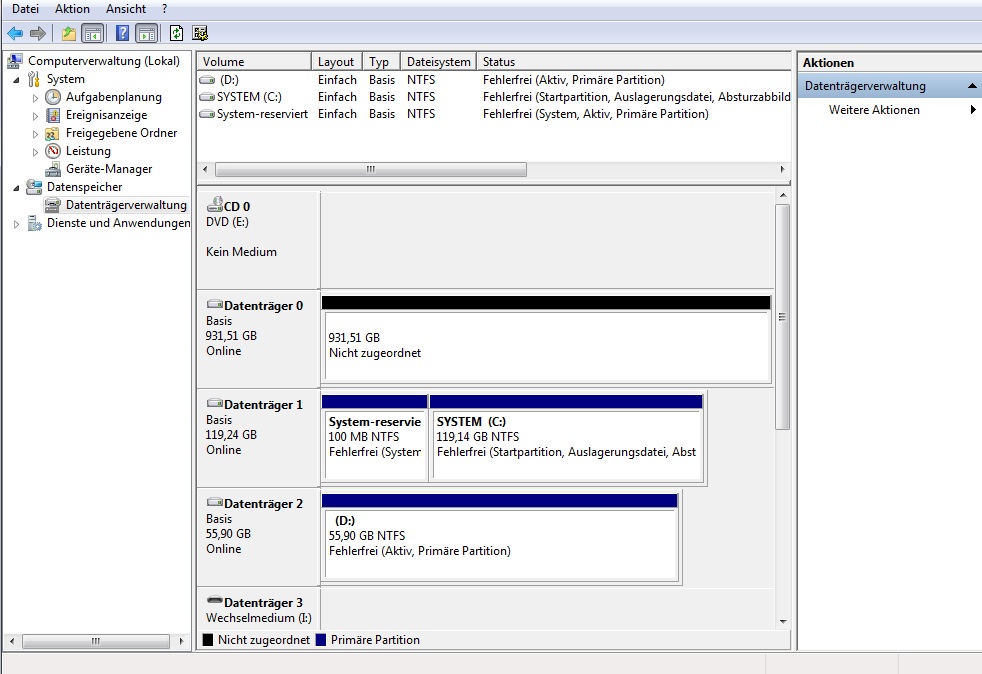Sort by the Volume column header
982x674 pixels.
click(x=254, y=61)
